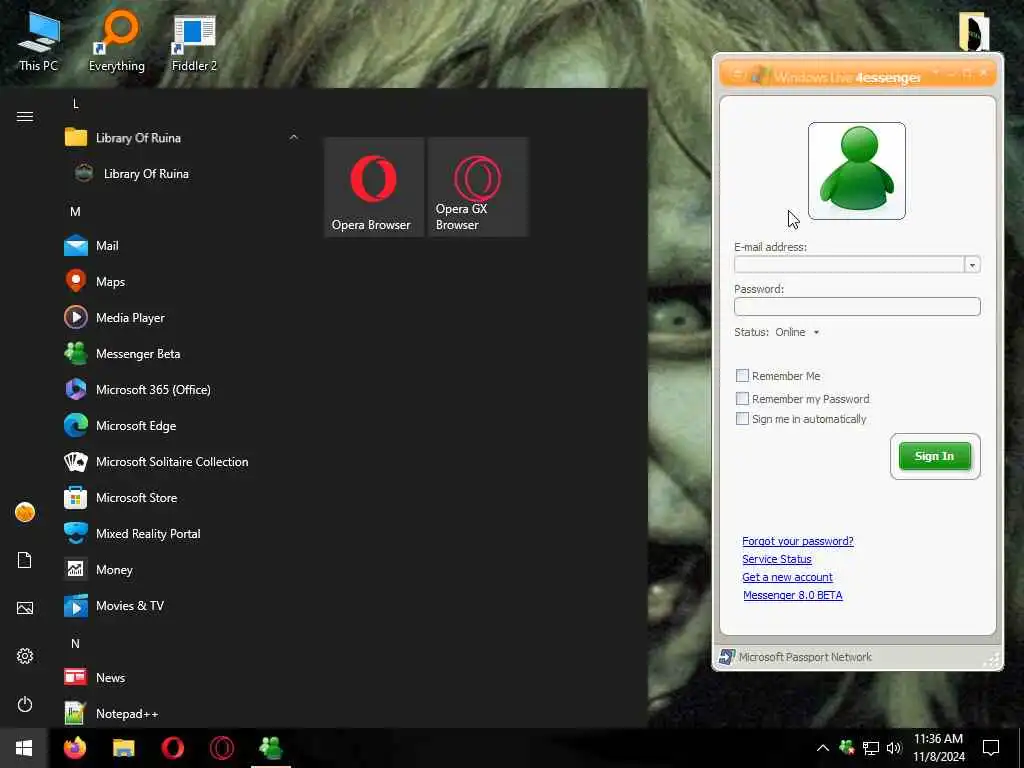The width and height of the screenshot is (1024, 768).
Task: Open Pictures from Start sidebar
Action: click(x=25, y=608)
